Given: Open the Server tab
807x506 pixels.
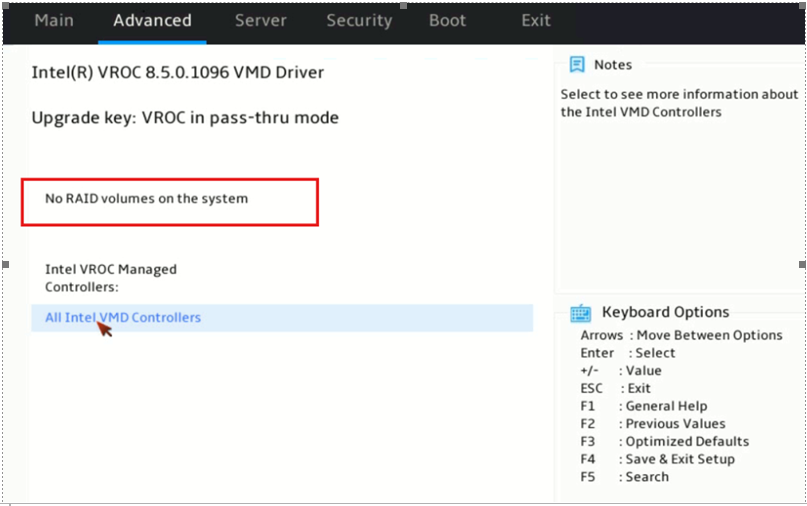Looking at the screenshot, I should 260,21.
